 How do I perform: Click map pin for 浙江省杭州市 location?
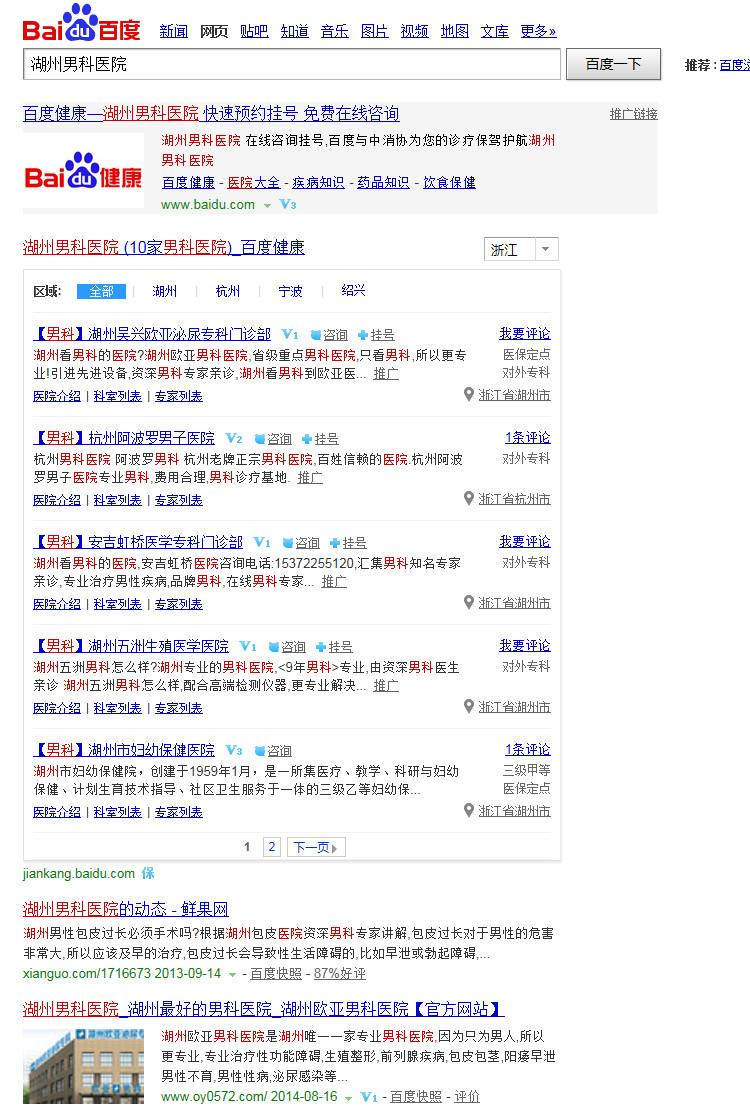tap(469, 498)
